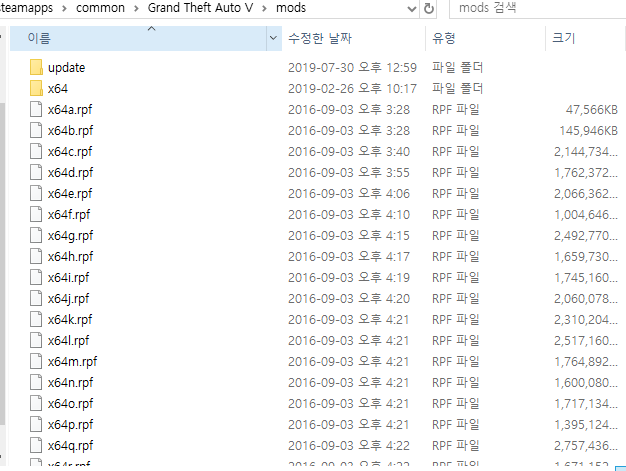This screenshot has height=471, width=626.
Task: Open the address bar history dropdown
Action: pos(412,8)
